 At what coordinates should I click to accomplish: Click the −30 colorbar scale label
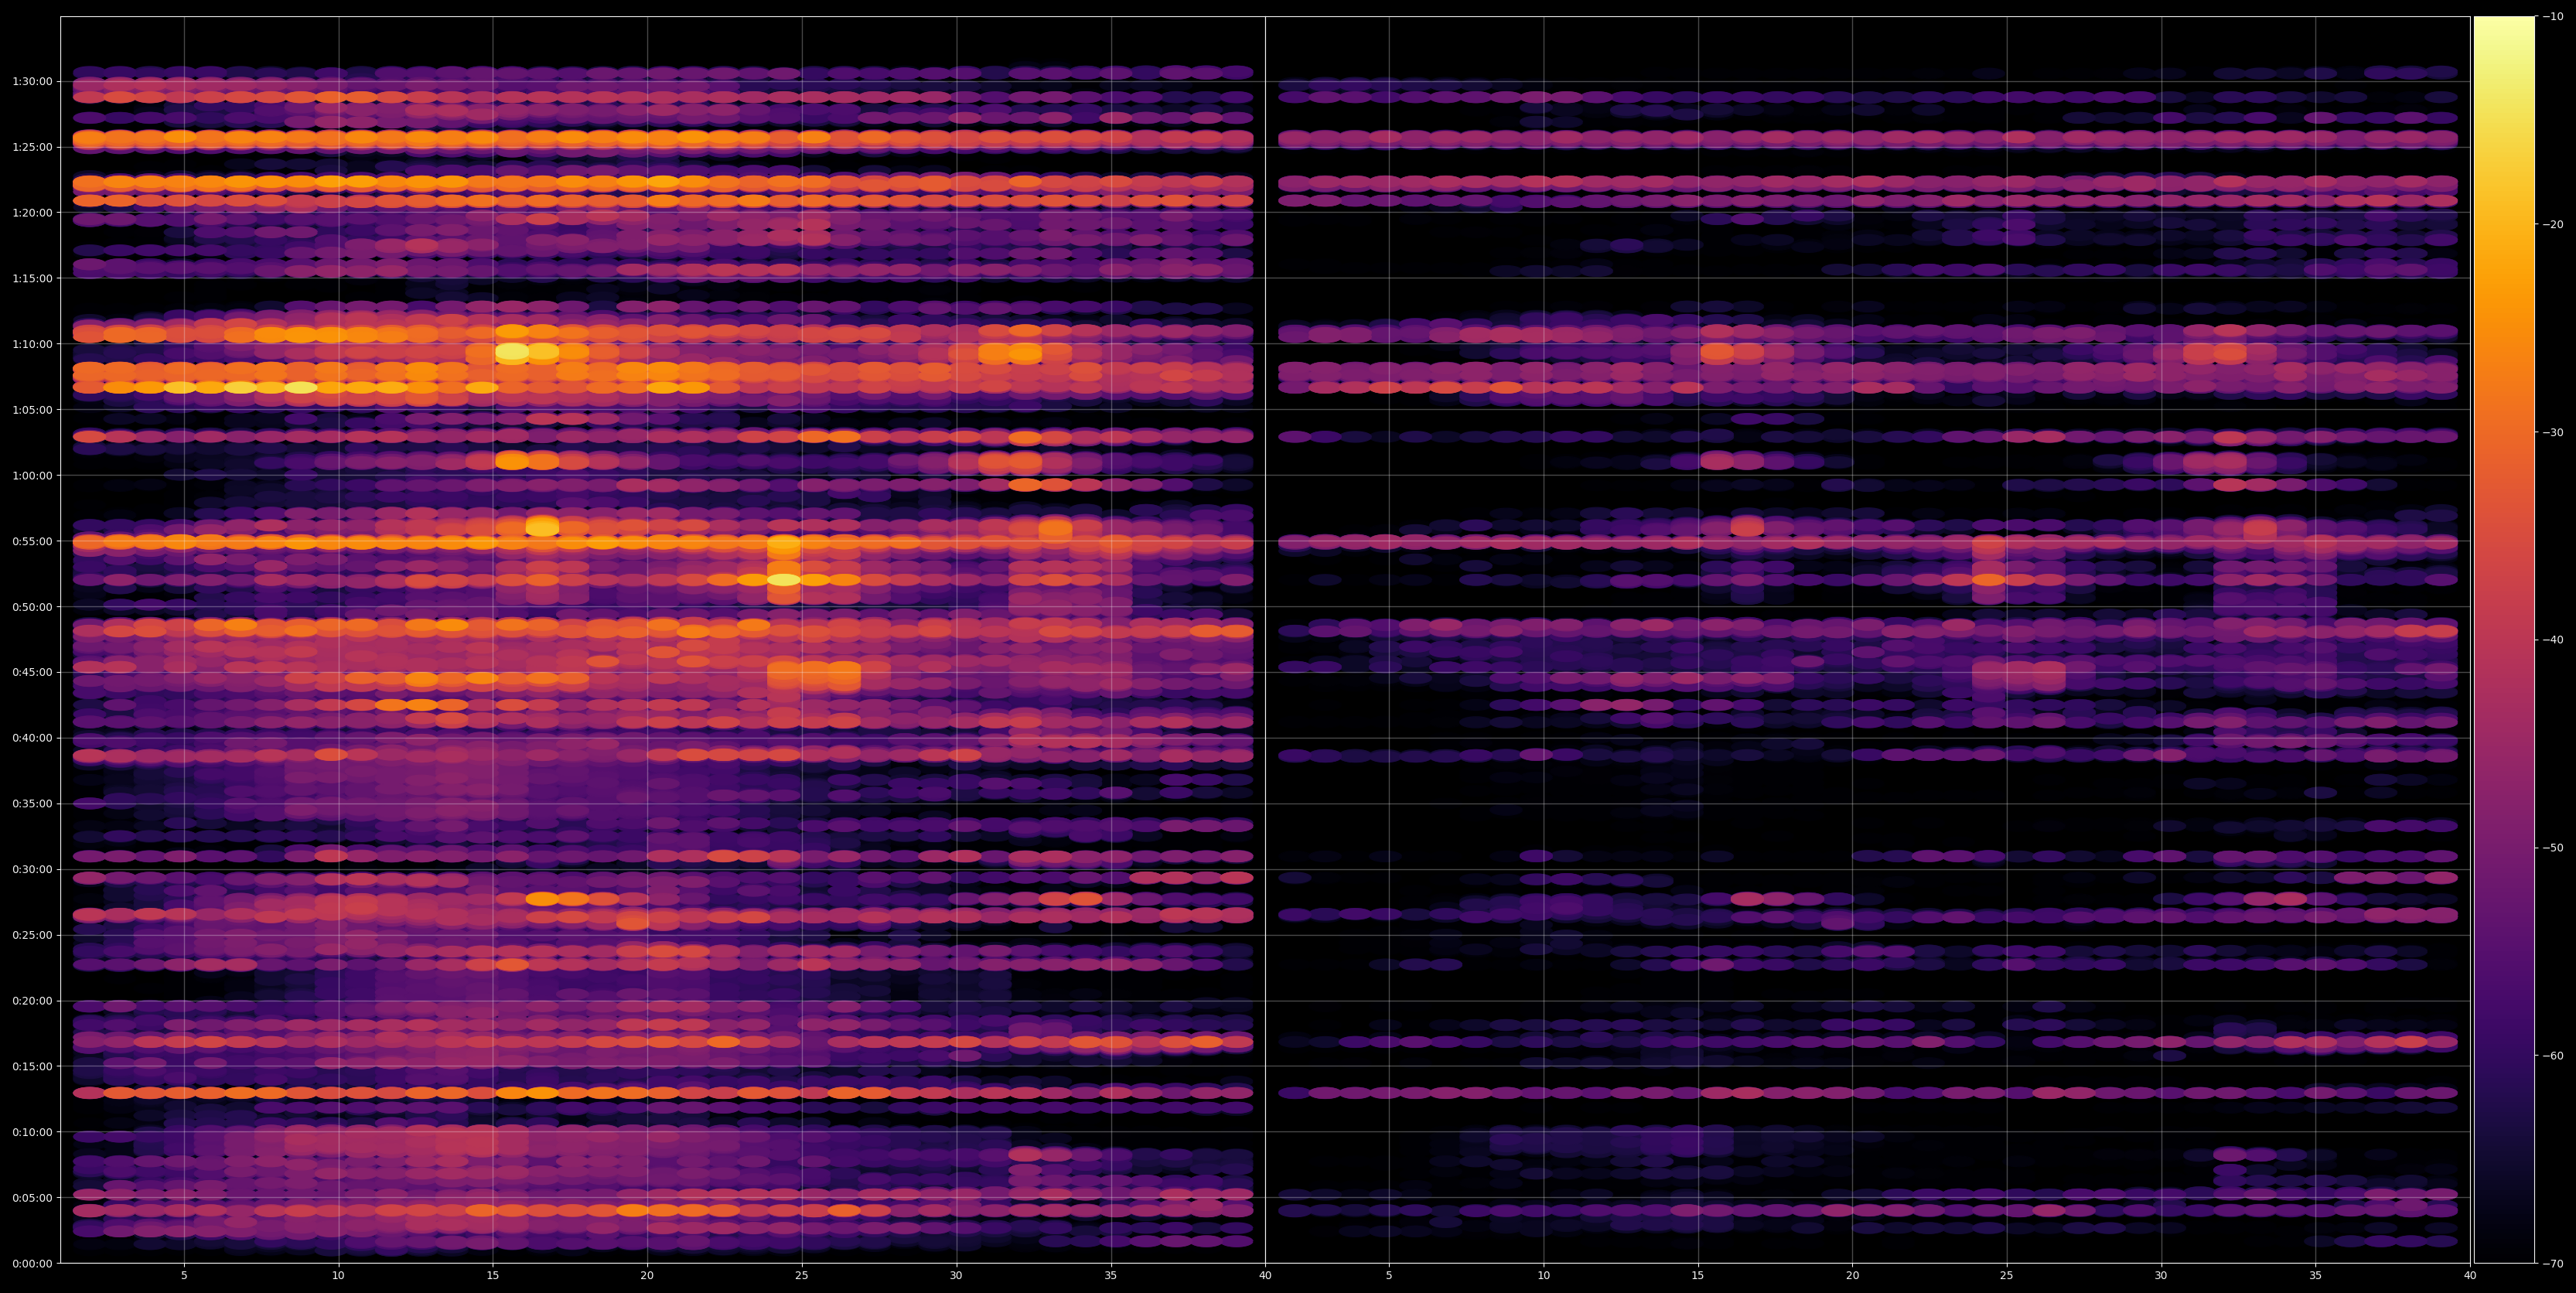coord(2553,432)
